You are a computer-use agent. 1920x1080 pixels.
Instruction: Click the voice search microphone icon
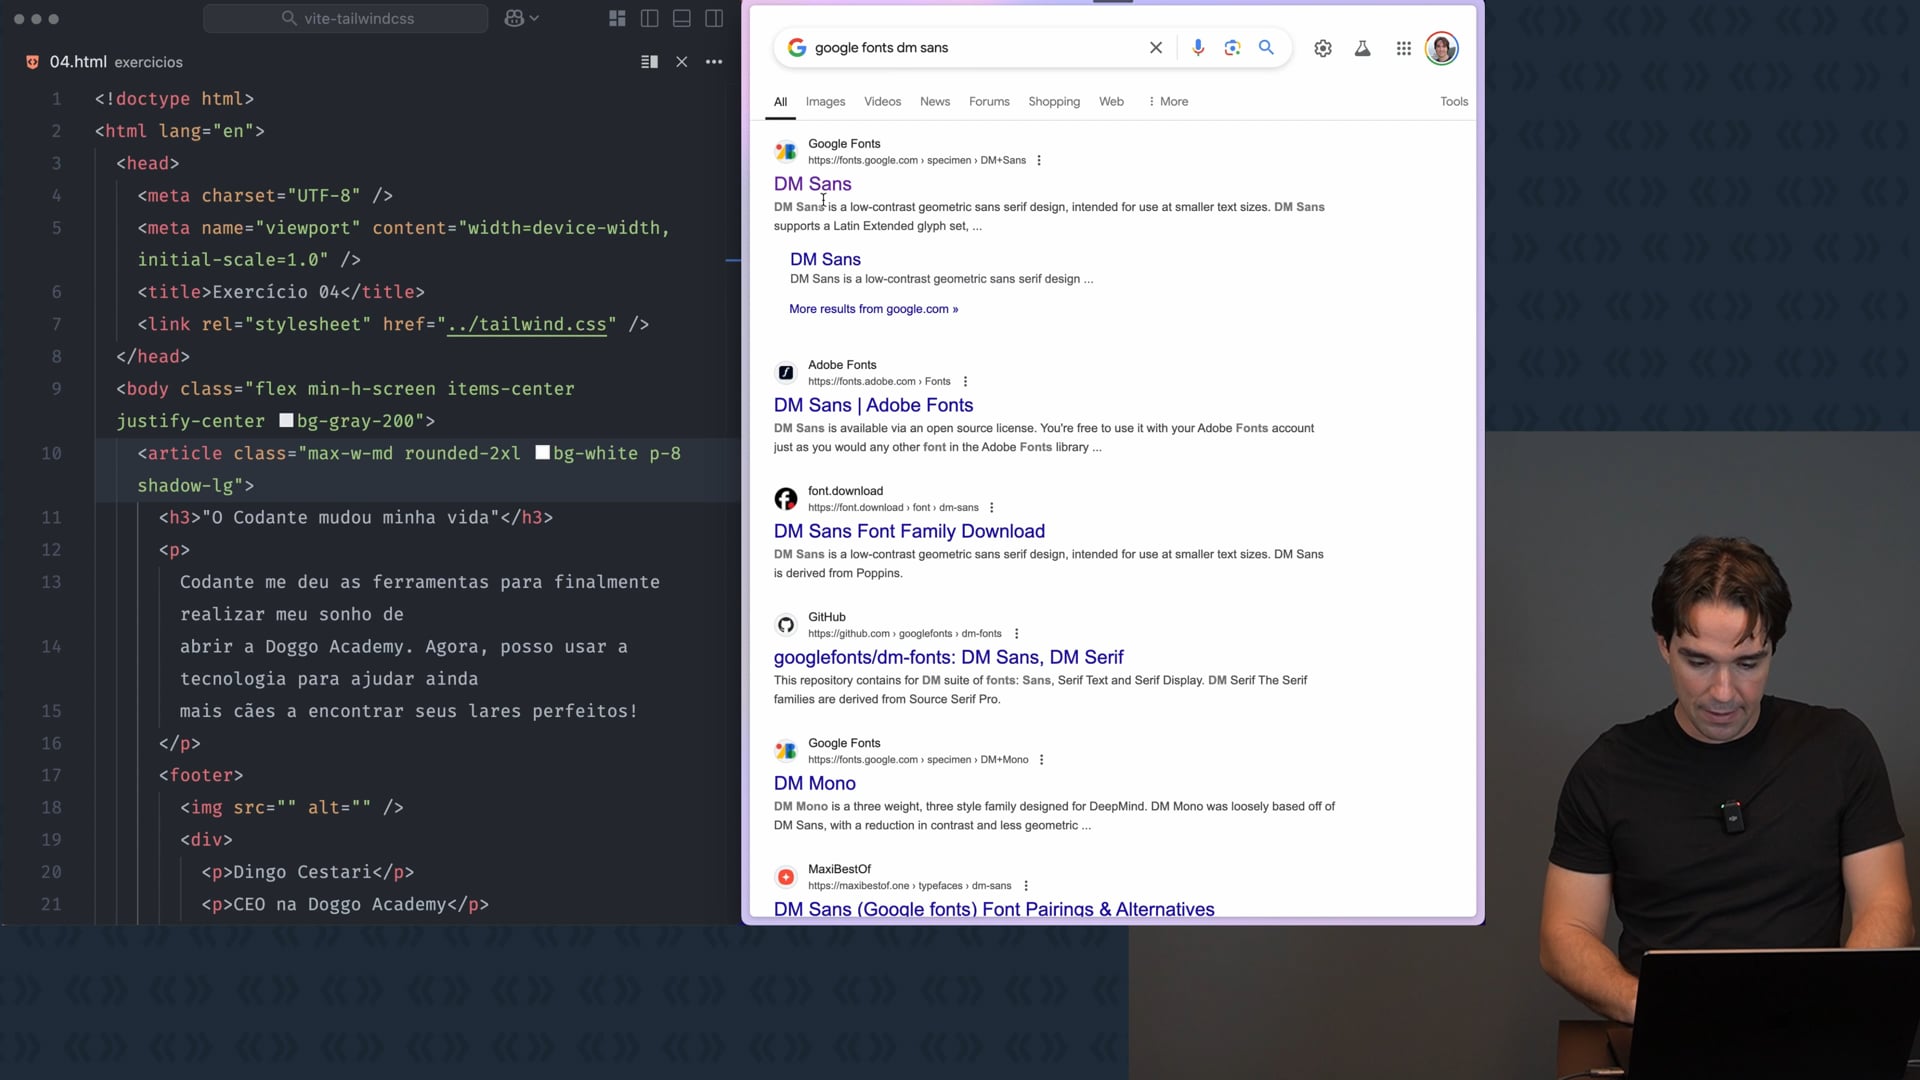1198,47
